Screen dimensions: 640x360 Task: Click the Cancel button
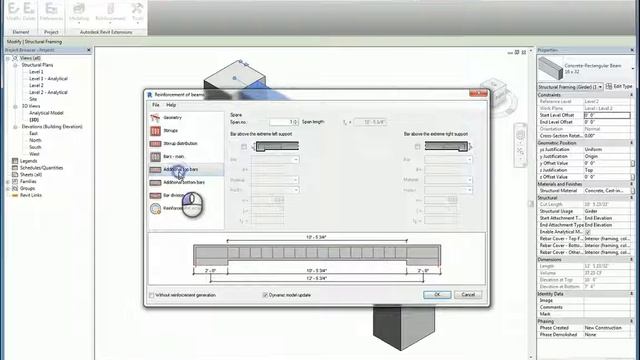468,295
